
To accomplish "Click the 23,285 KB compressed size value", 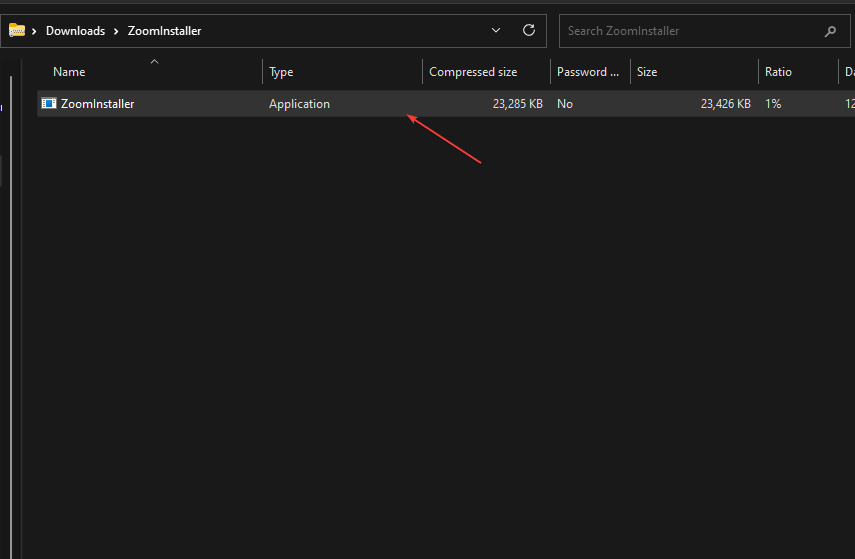I will tap(517, 104).
